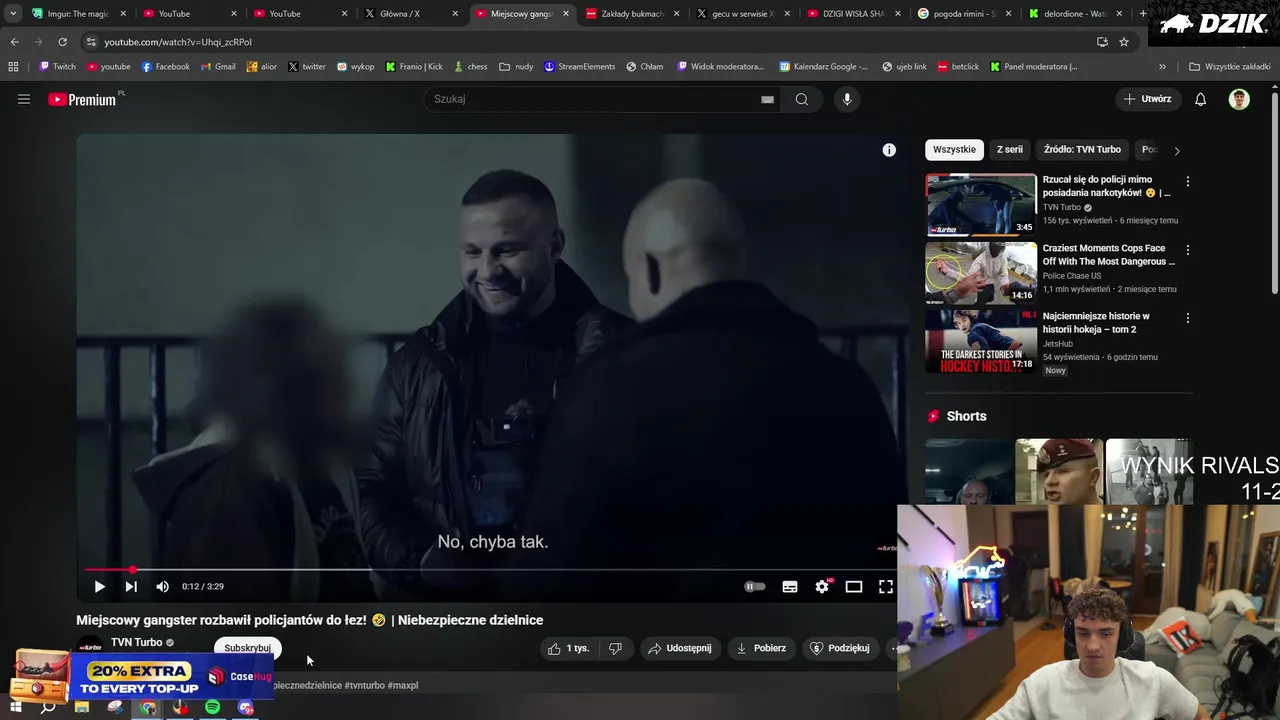Open options for Craziest Moments Cops video
The image size is (1280, 720).
(x=1188, y=250)
